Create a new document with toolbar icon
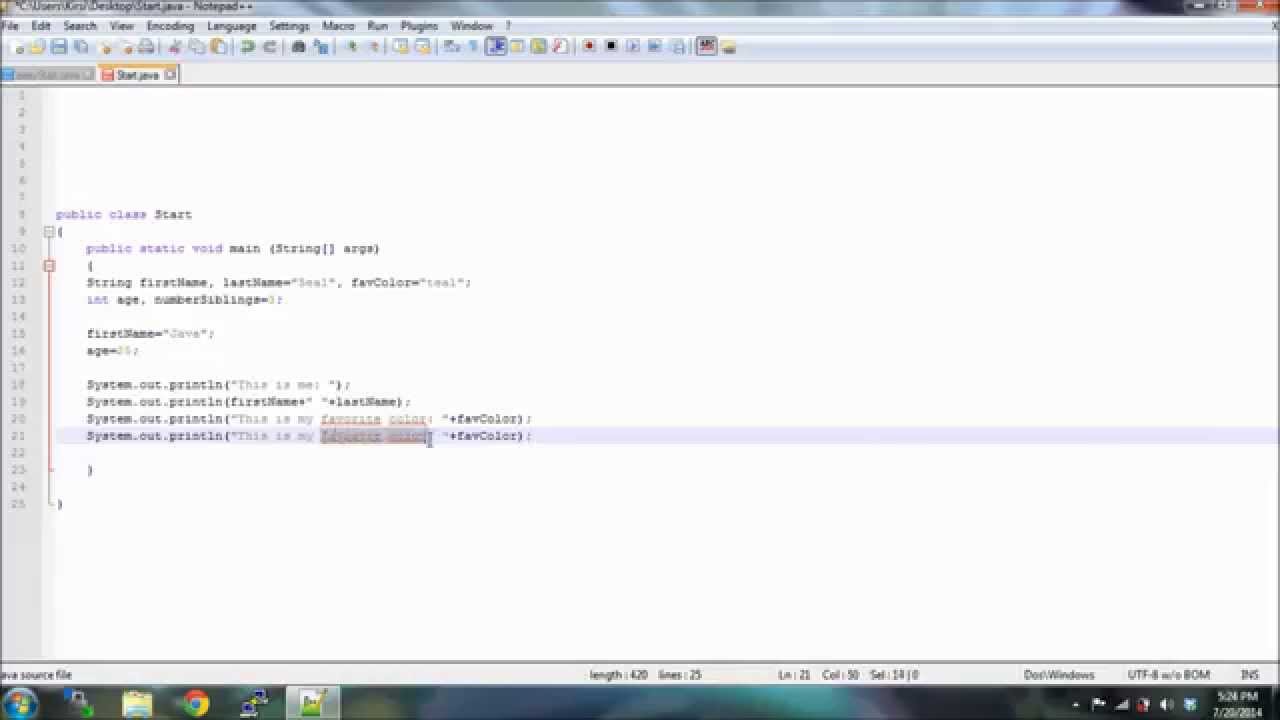 [x=19, y=47]
